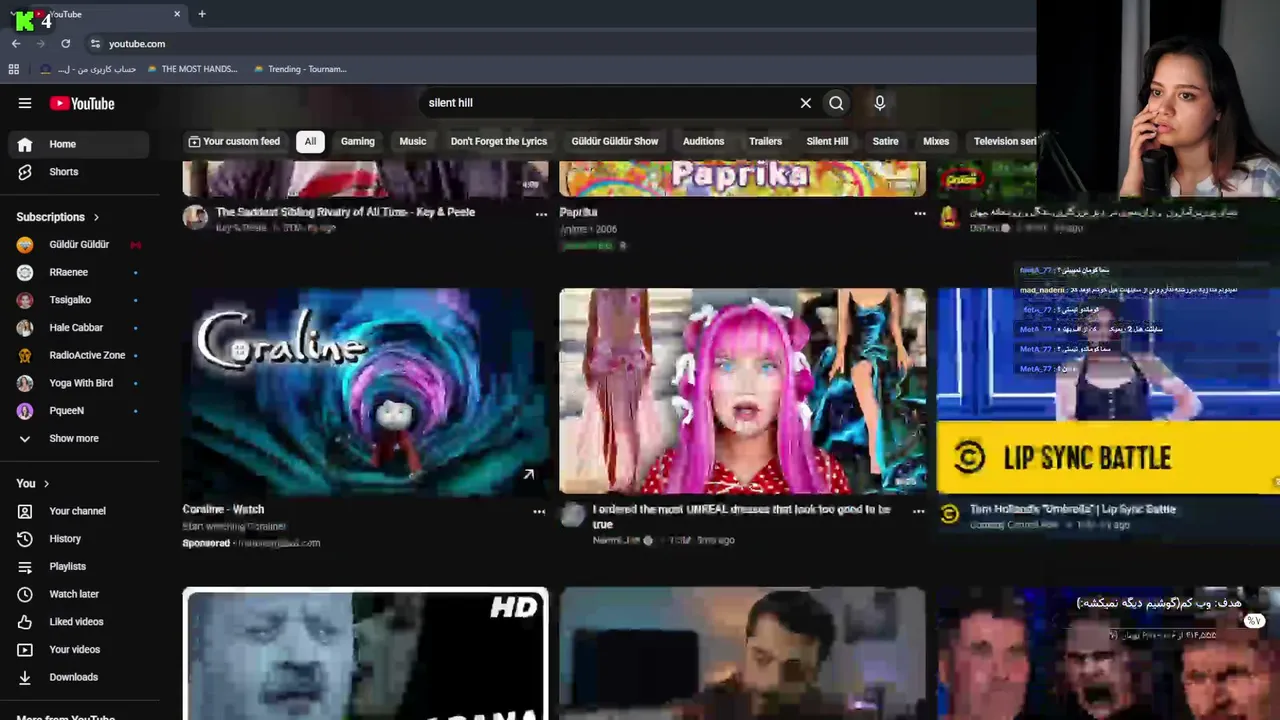Open RadioActive Zone subscription
1280x720 pixels.
pos(80,355)
